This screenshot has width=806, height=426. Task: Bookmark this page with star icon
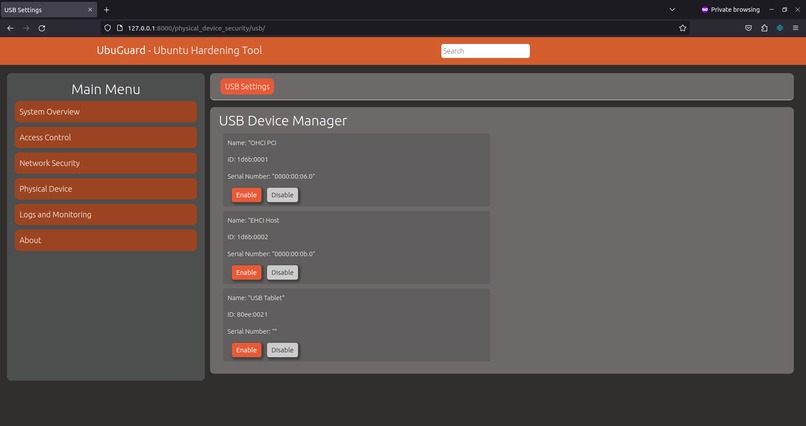683,28
